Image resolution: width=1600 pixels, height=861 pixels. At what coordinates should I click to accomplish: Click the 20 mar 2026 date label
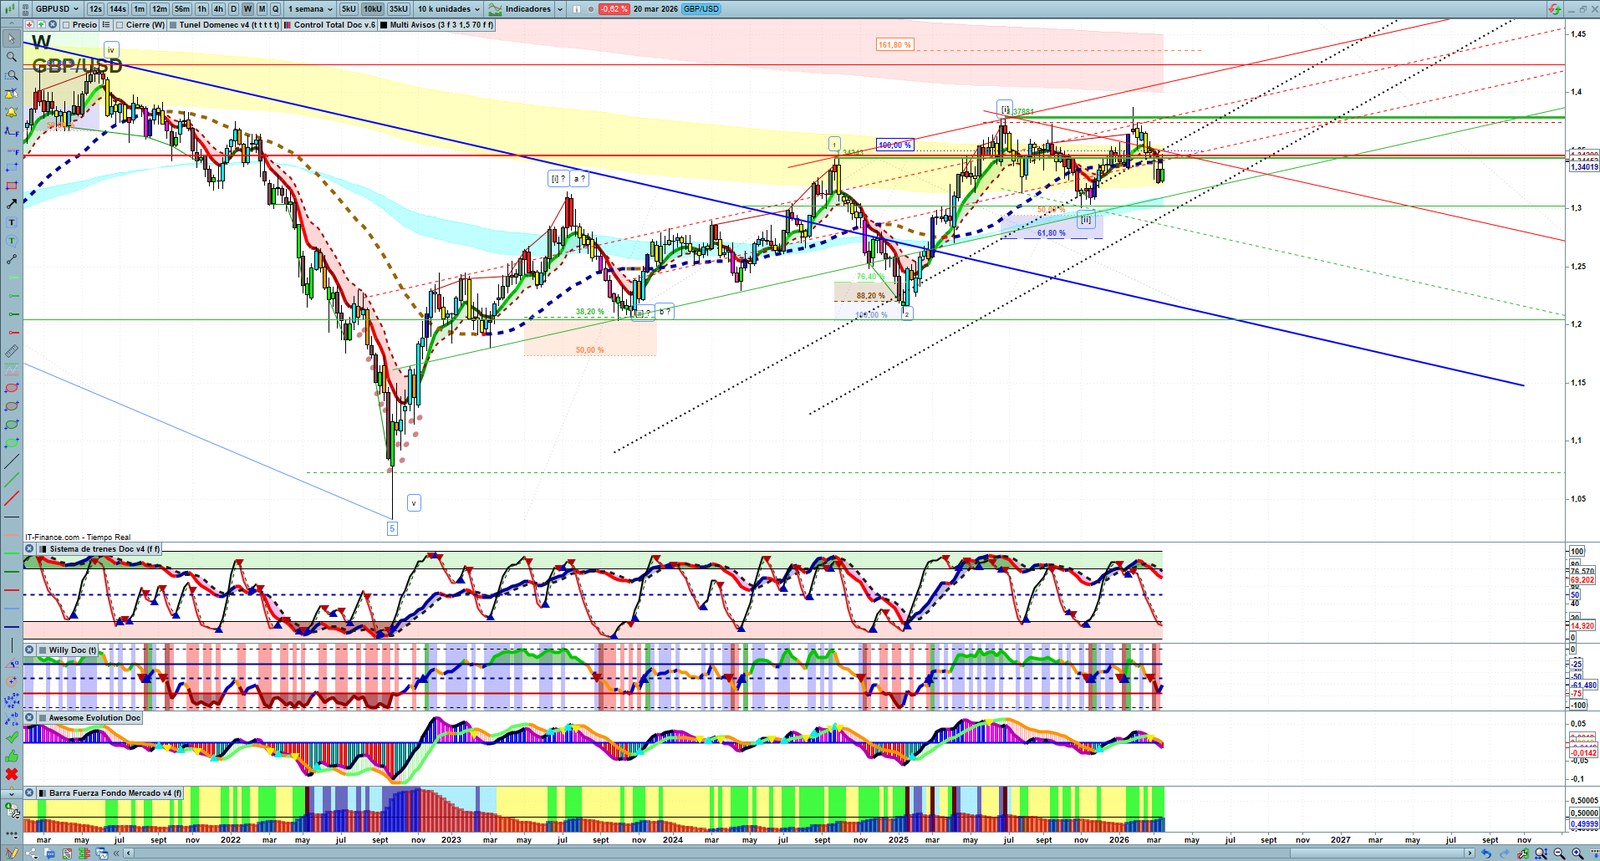(x=655, y=9)
